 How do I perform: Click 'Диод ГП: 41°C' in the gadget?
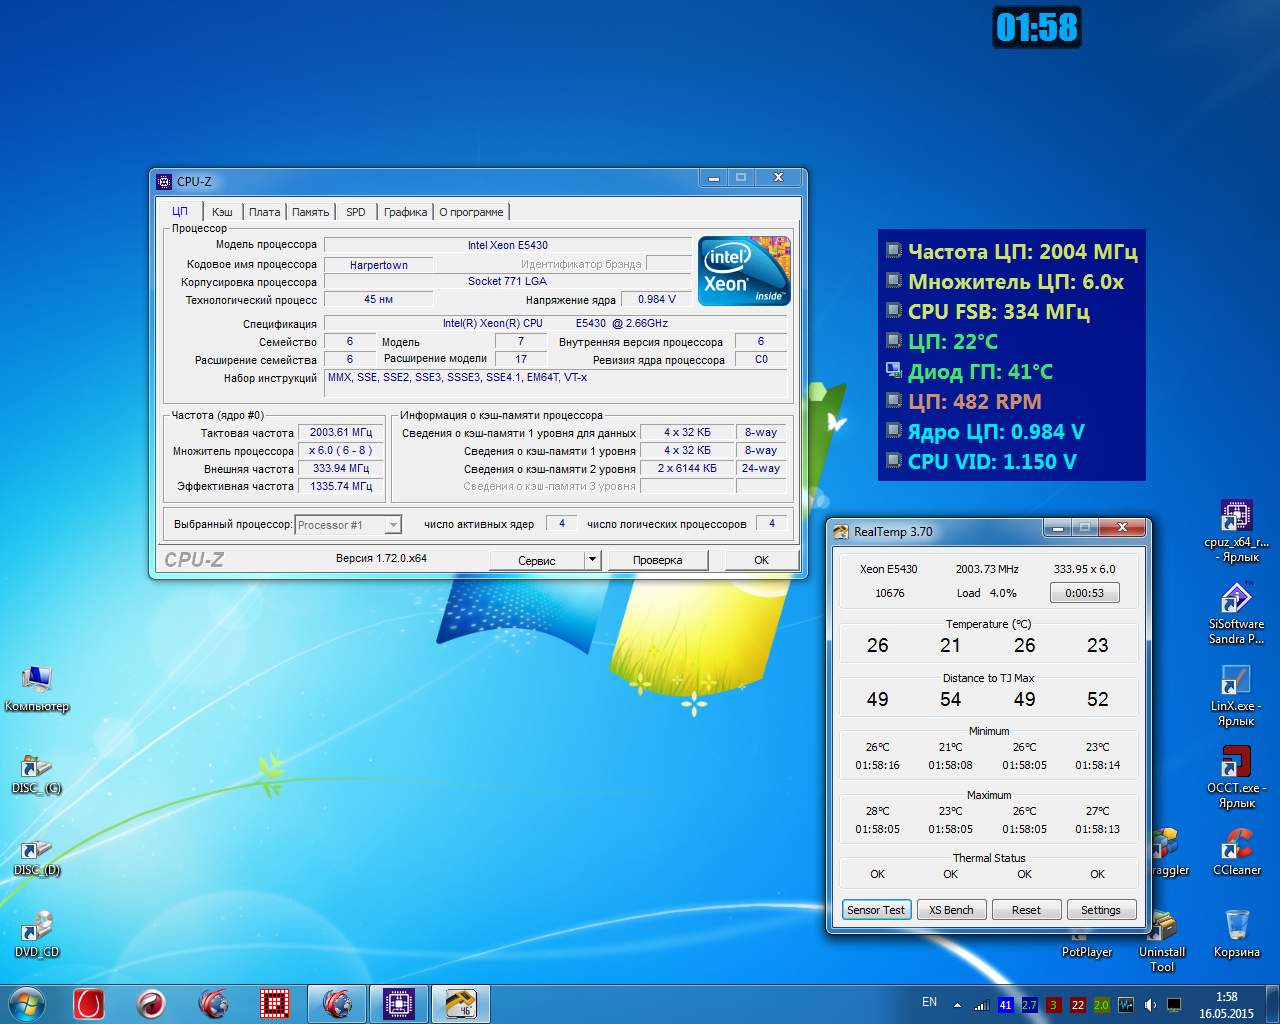[980, 372]
